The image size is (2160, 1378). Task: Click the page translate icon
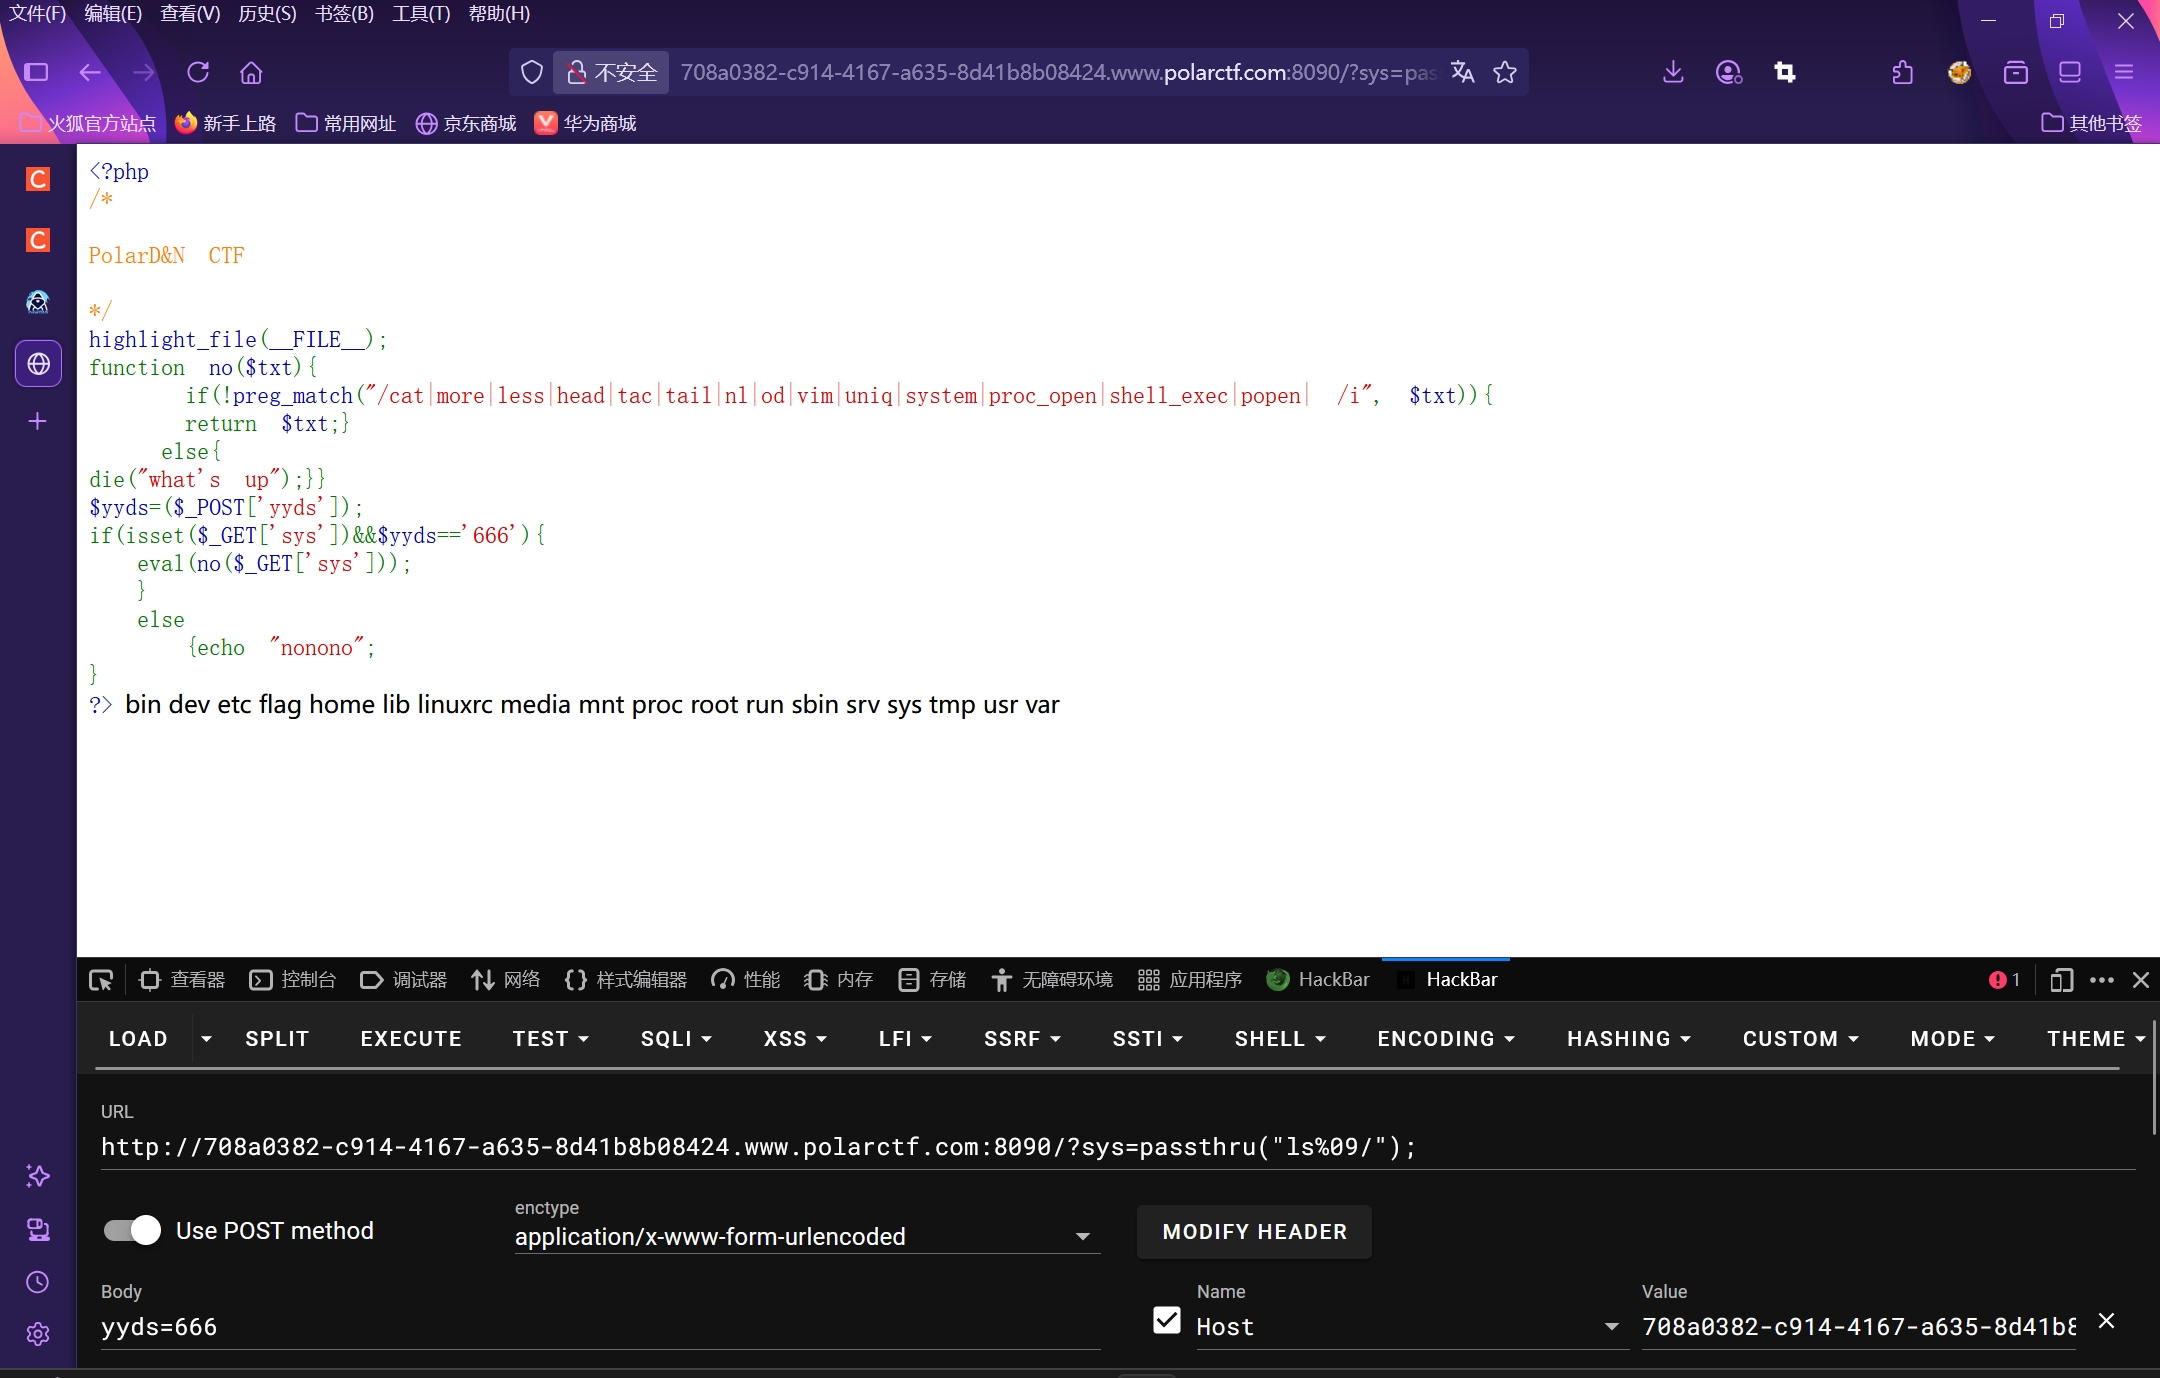[x=1462, y=72]
